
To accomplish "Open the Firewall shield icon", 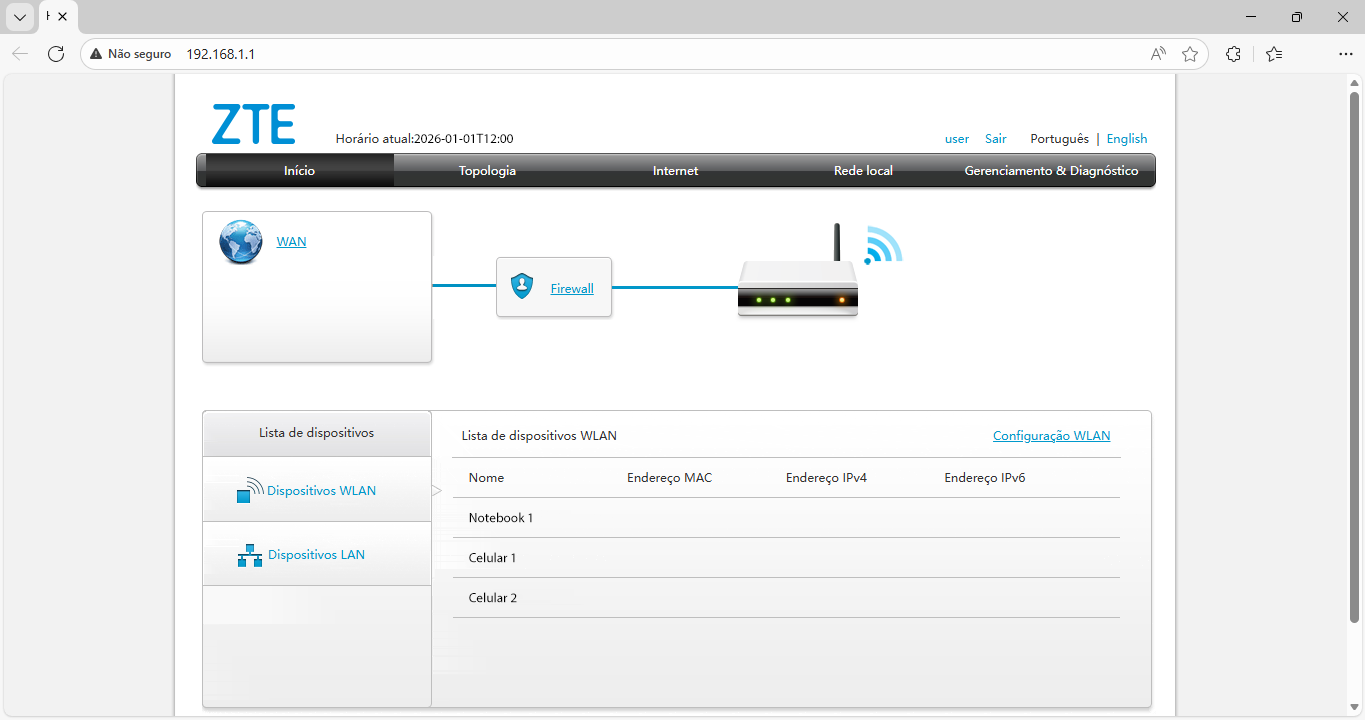I will pos(521,287).
